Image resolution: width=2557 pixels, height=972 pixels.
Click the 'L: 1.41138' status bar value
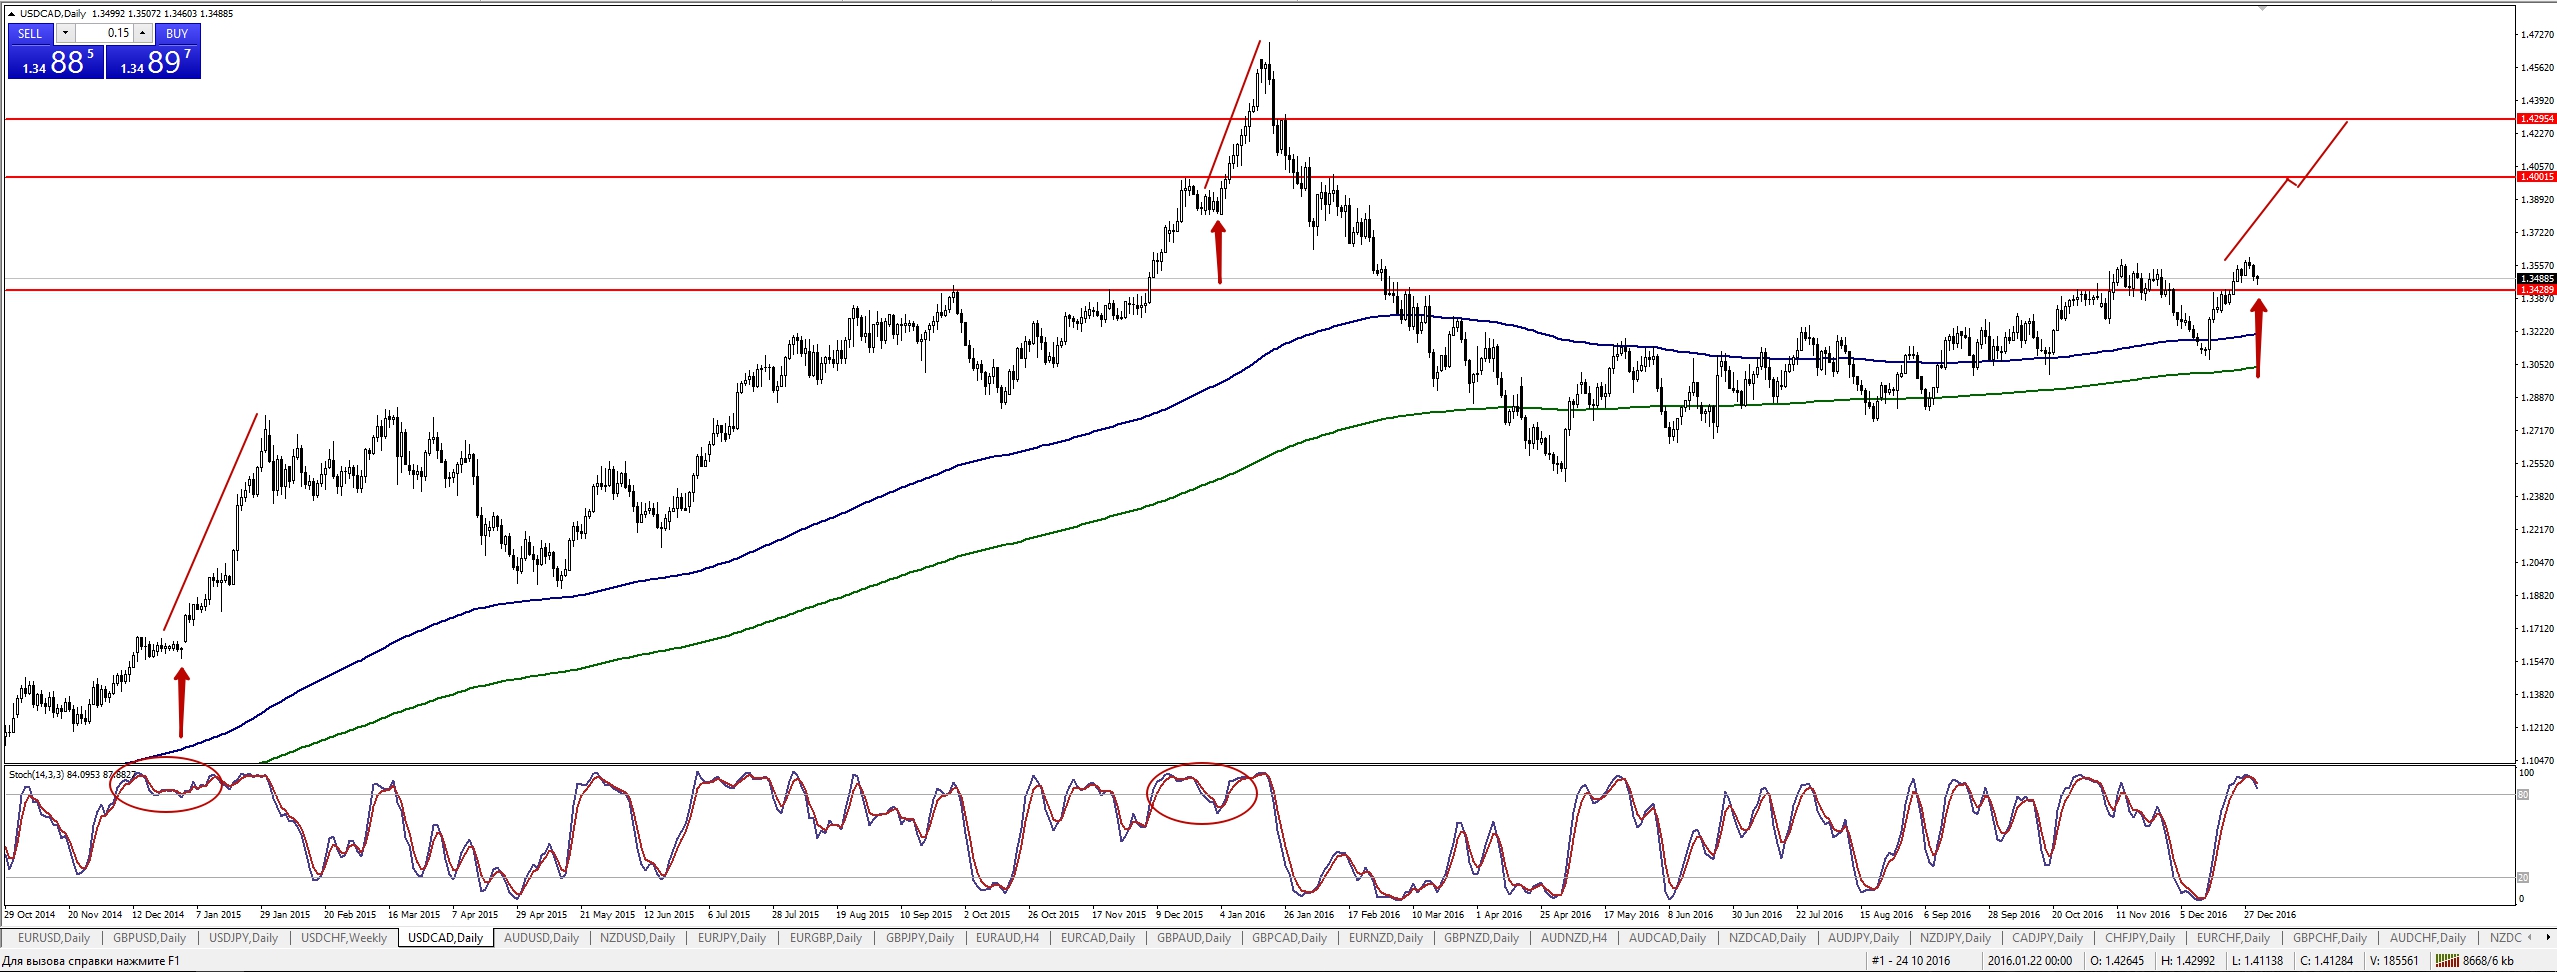click(2256, 961)
